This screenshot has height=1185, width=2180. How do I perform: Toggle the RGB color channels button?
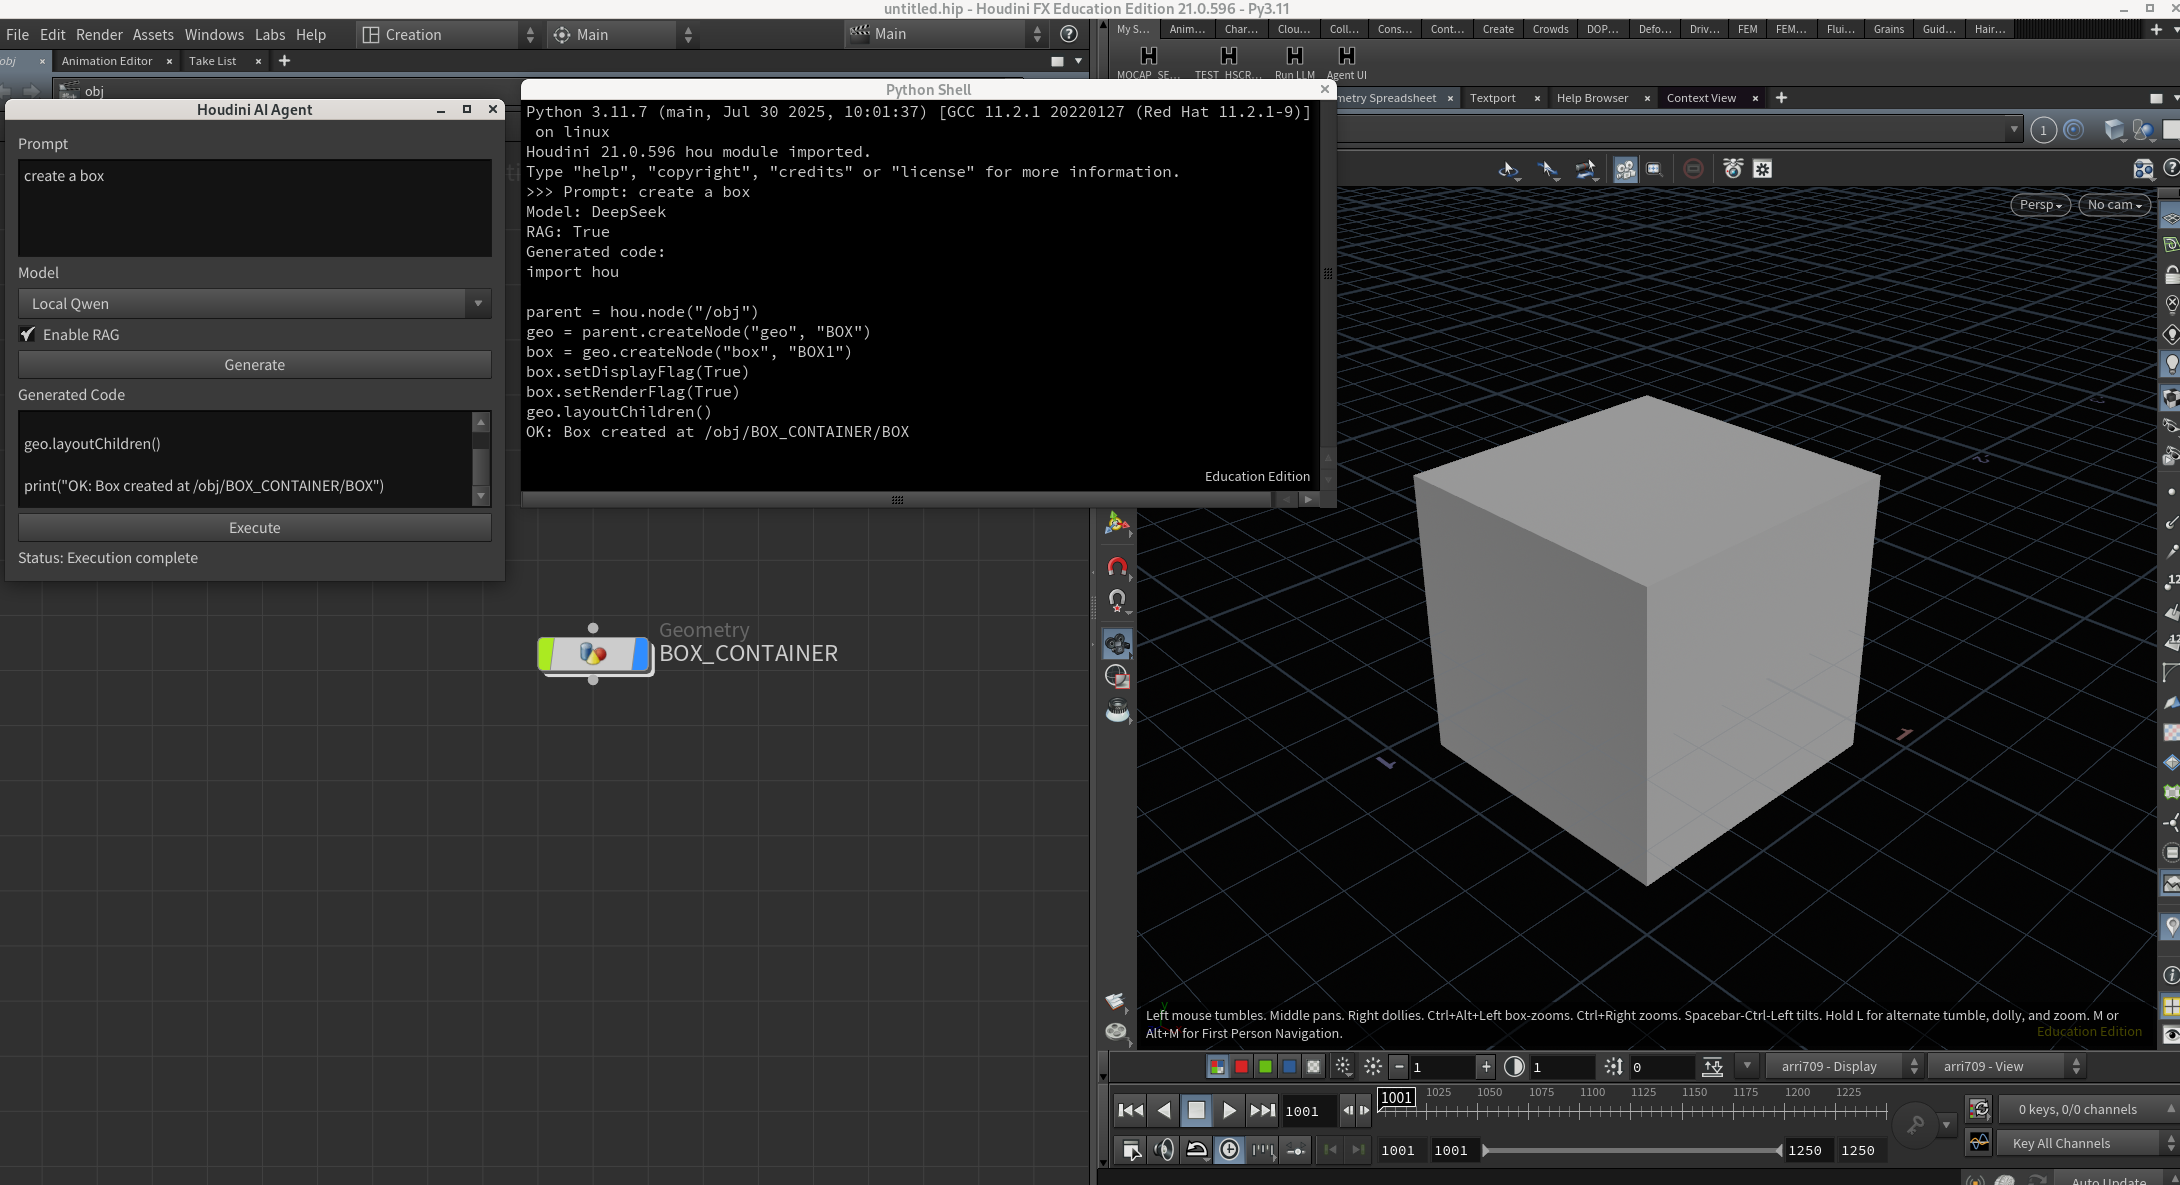pyautogui.click(x=1217, y=1067)
